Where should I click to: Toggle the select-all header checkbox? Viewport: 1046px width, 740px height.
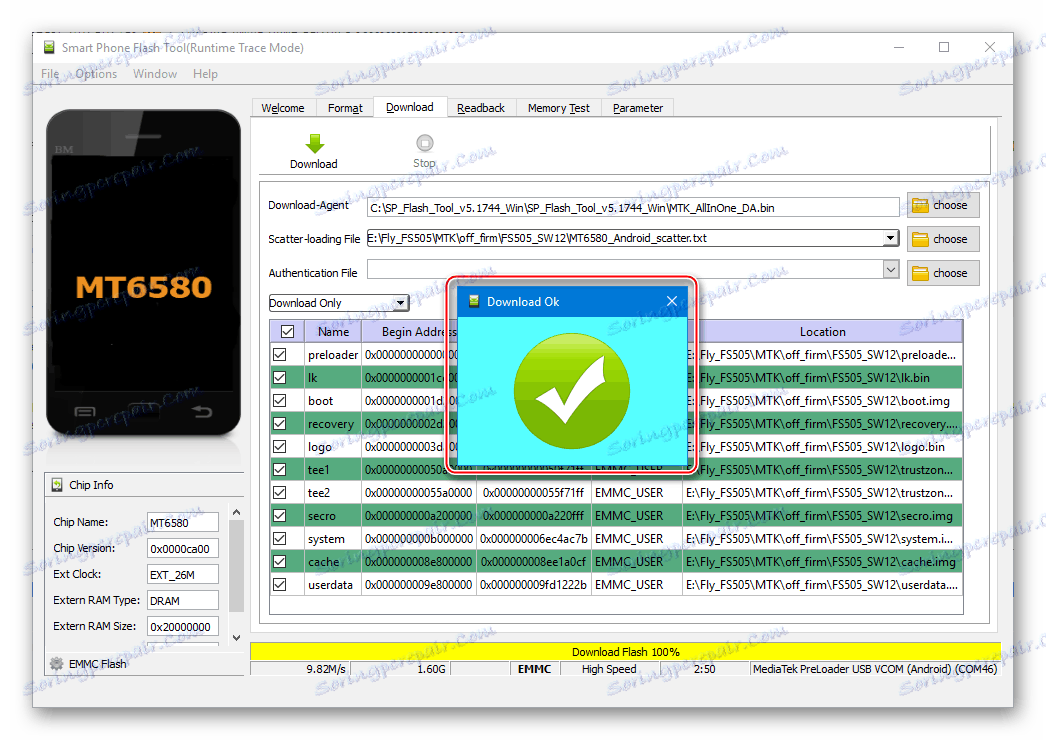pos(288,332)
